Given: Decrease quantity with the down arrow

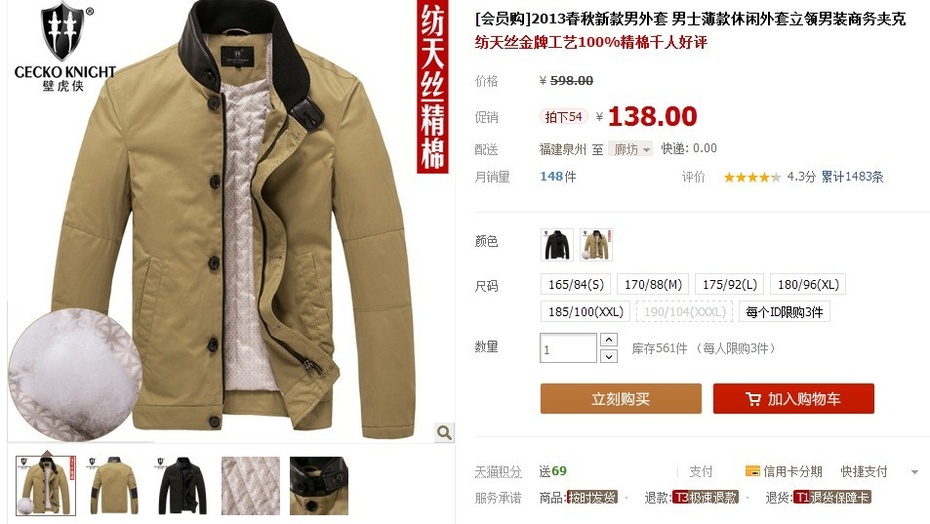Looking at the screenshot, I should pos(609,356).
